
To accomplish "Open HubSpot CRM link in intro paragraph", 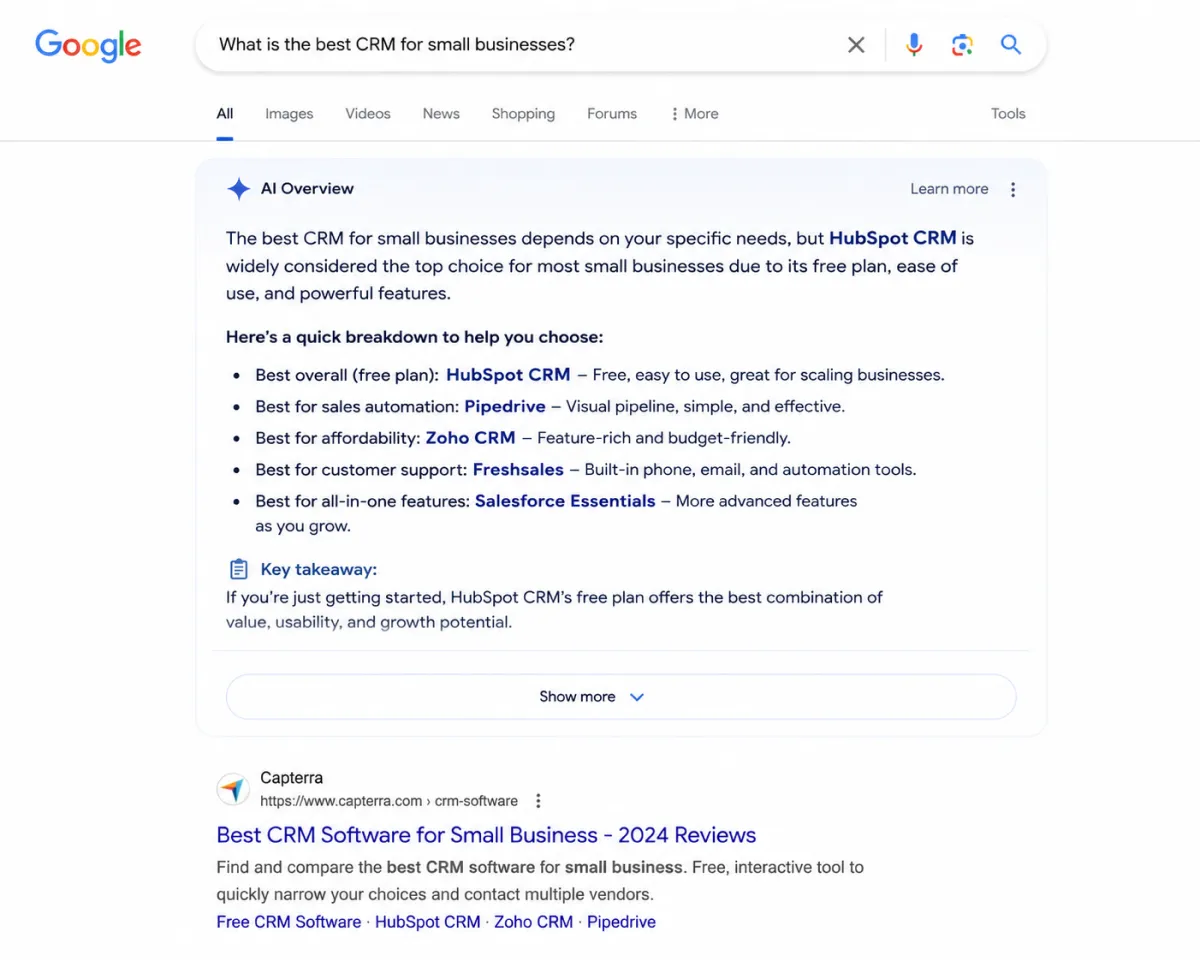I will (x=893, y=238).
